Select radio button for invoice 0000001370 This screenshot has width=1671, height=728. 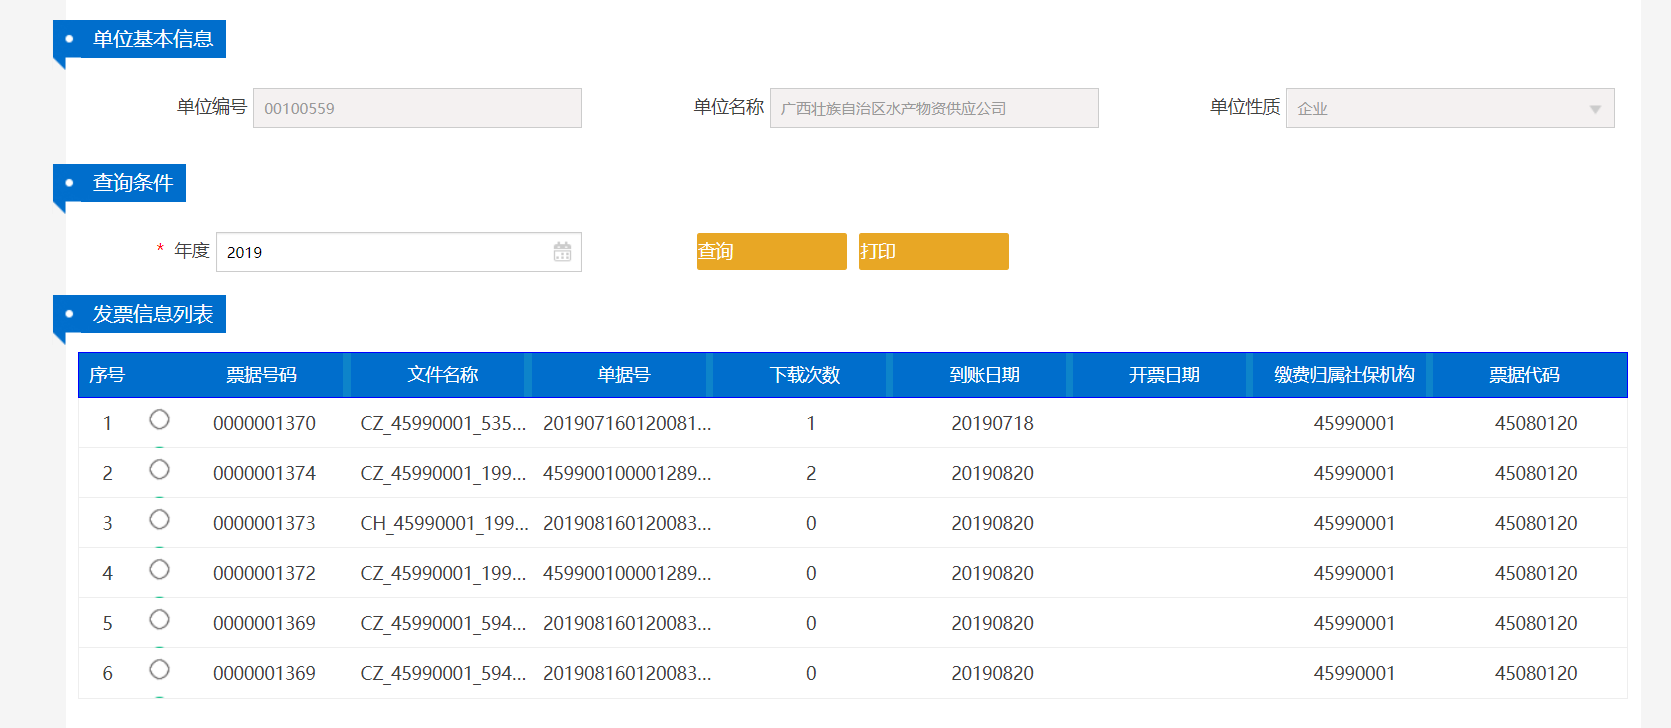tap(159, 420)
